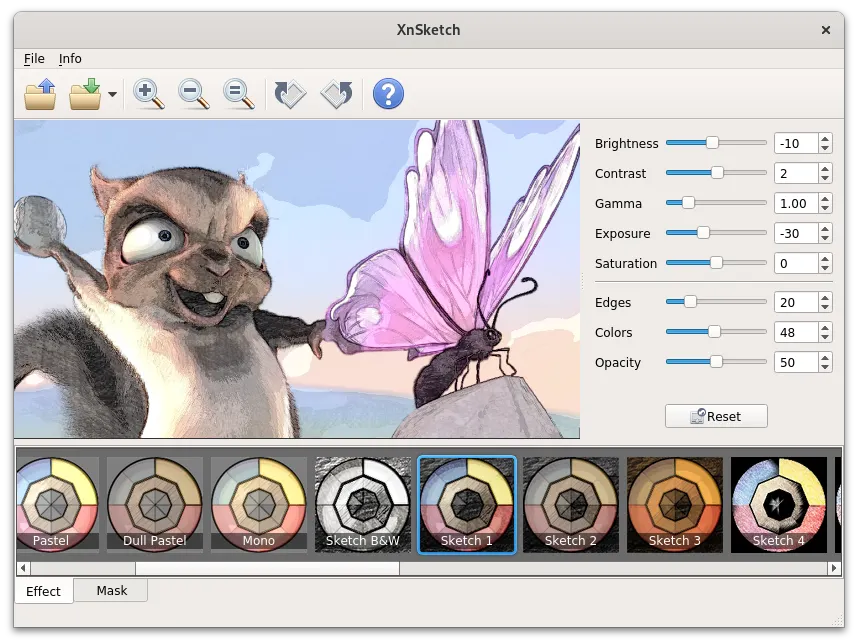Screen dimensions: 858x644
Task: Open the Info menu
Action: coord(70,59)
